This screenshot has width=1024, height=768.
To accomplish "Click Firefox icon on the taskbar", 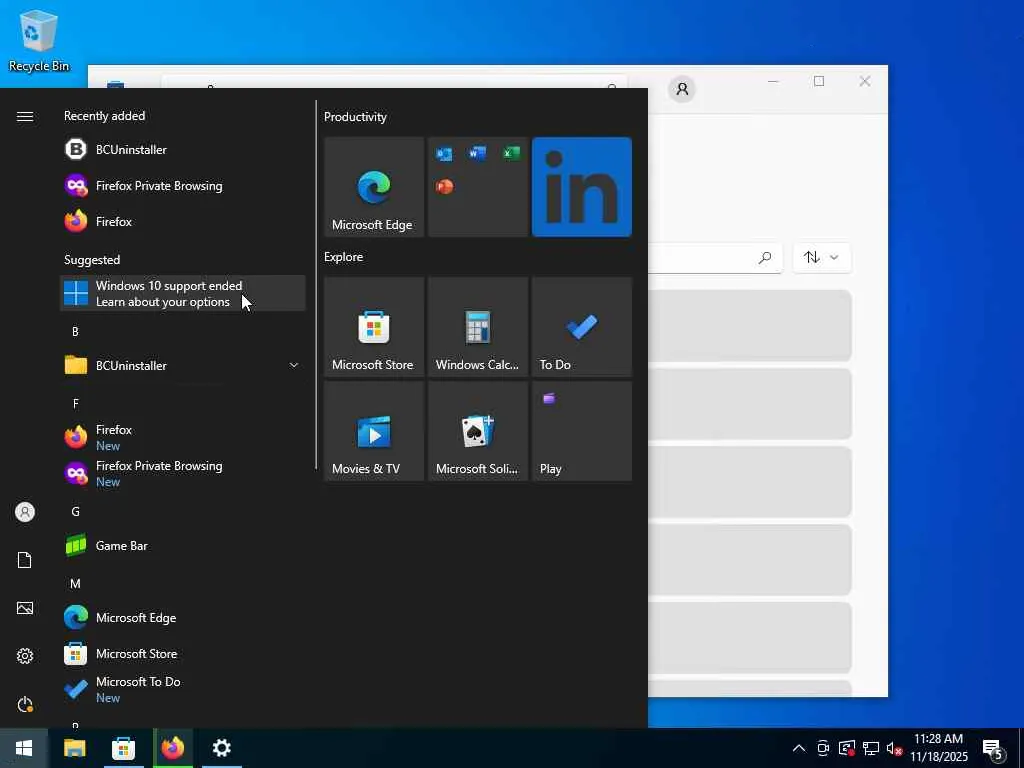I will click(173, 748).
